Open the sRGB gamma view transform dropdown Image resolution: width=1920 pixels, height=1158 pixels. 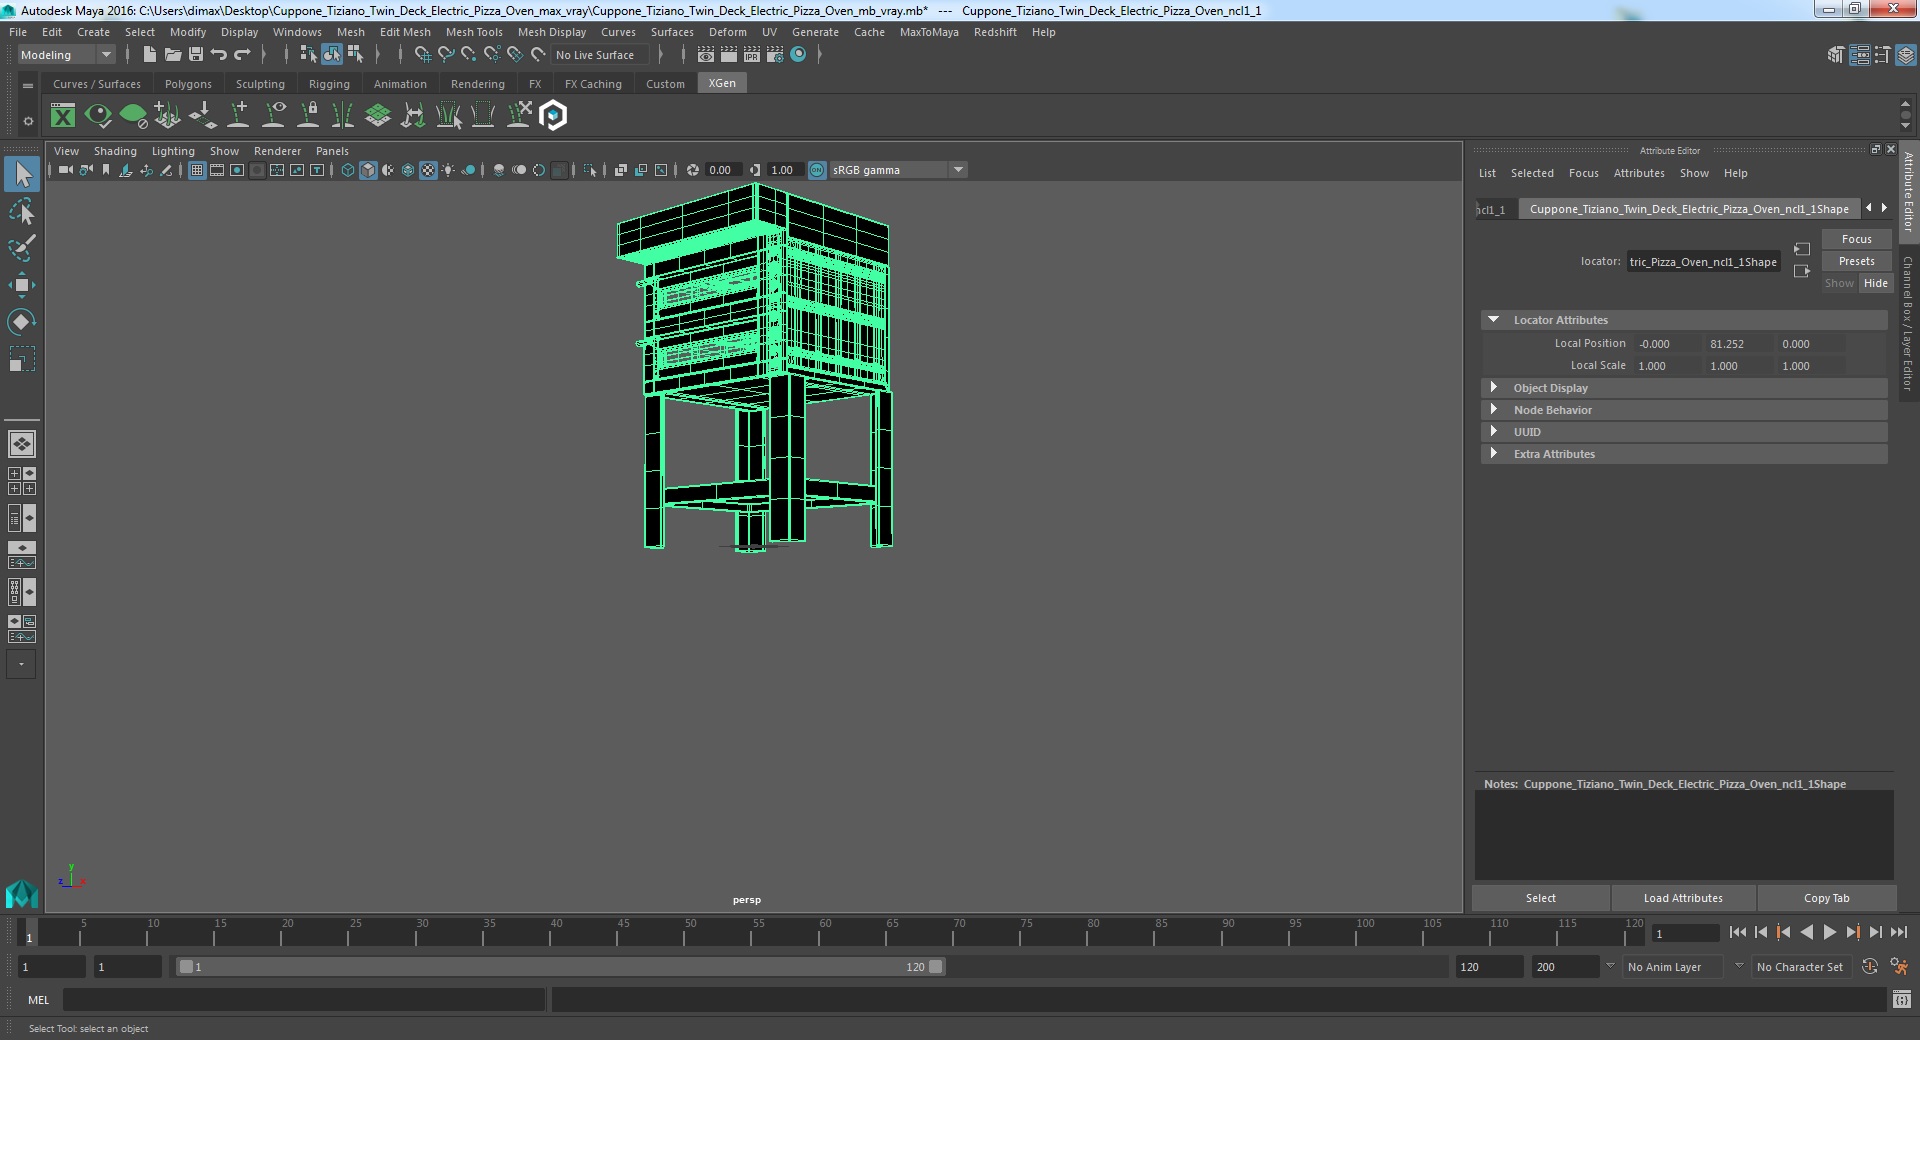[898, 170]
